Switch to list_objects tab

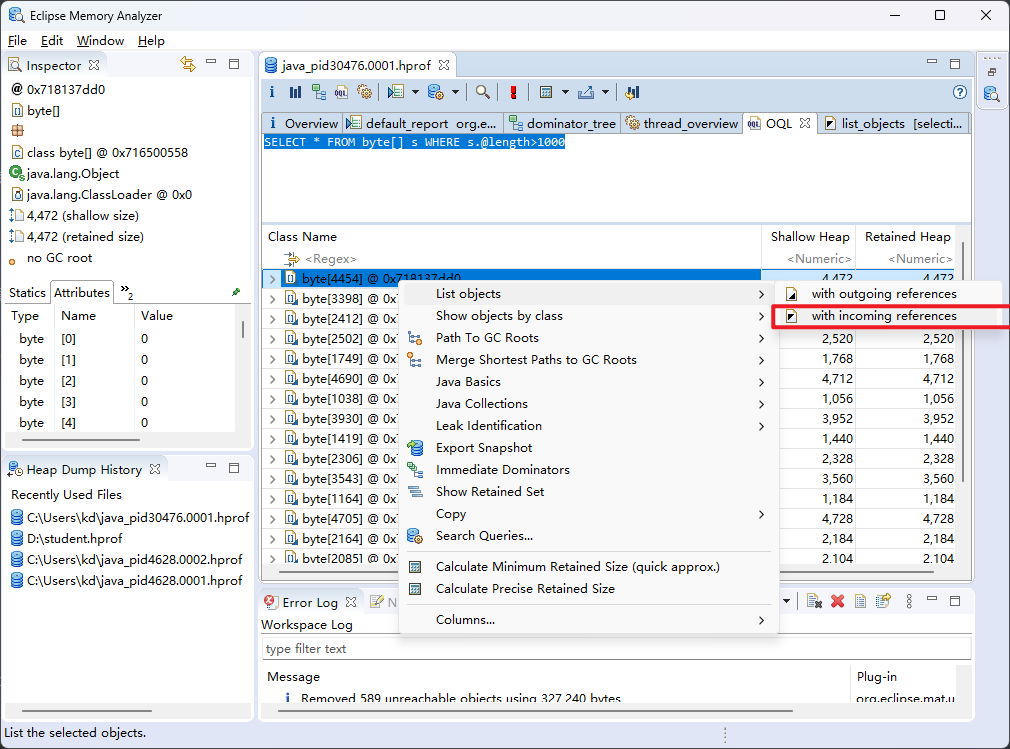click(893, 123)
